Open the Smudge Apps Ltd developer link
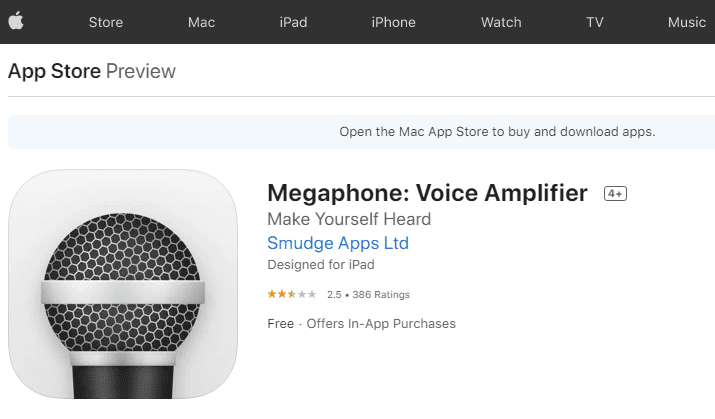 (x=338, y=243)
